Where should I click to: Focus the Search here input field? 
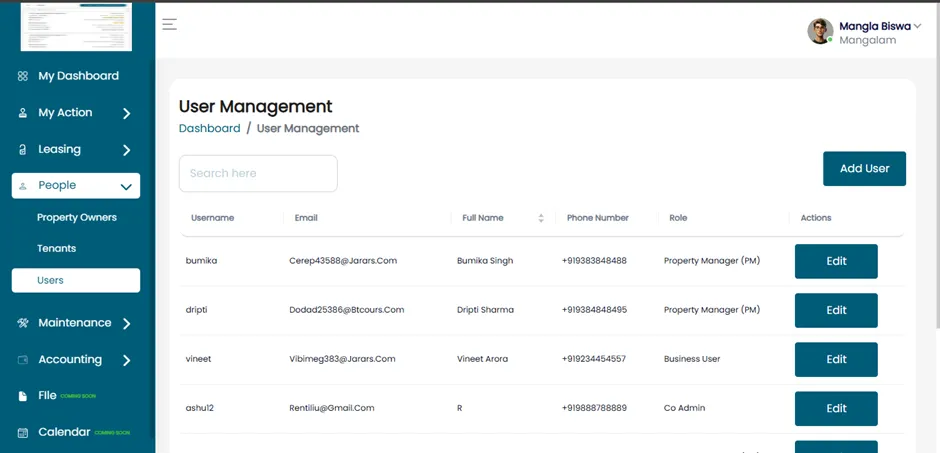tap(258, 174)
